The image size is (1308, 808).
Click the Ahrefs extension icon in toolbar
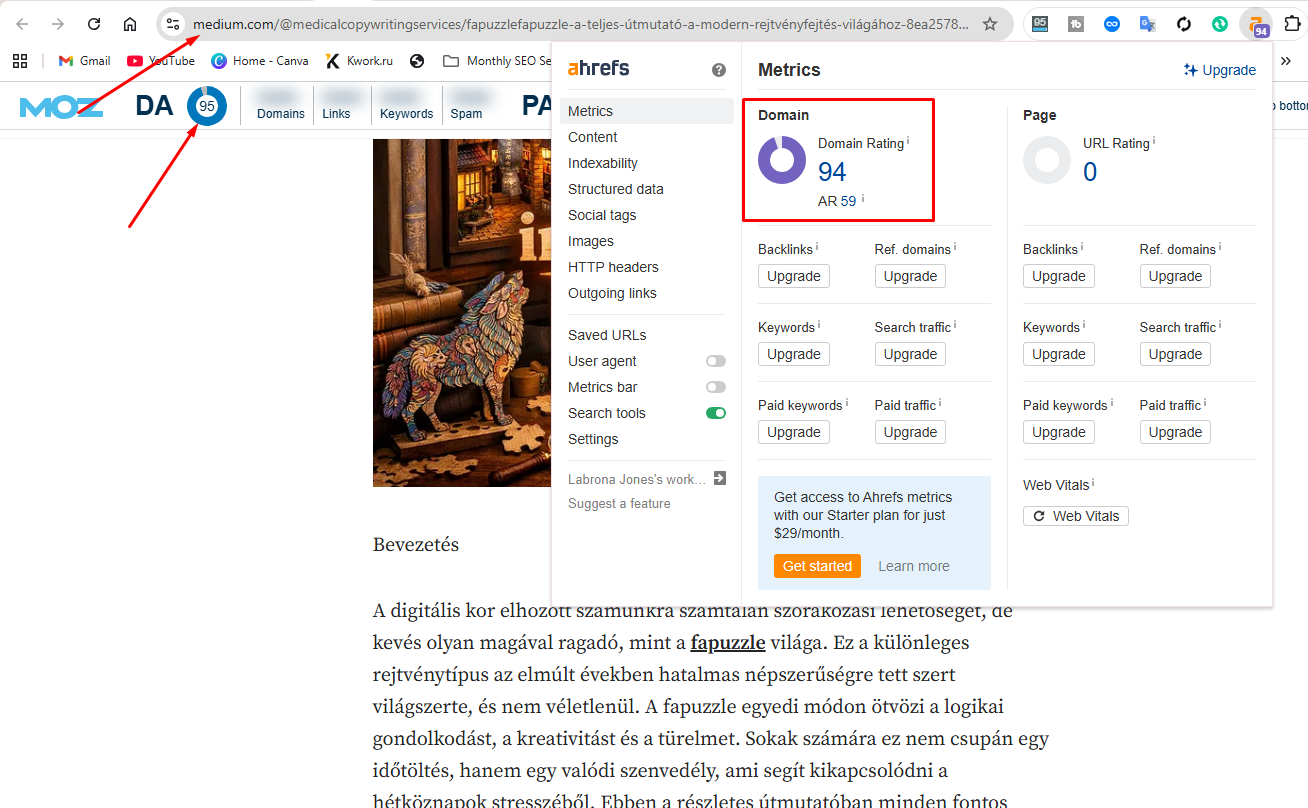pyautogui.click(x=1256, y=24)
